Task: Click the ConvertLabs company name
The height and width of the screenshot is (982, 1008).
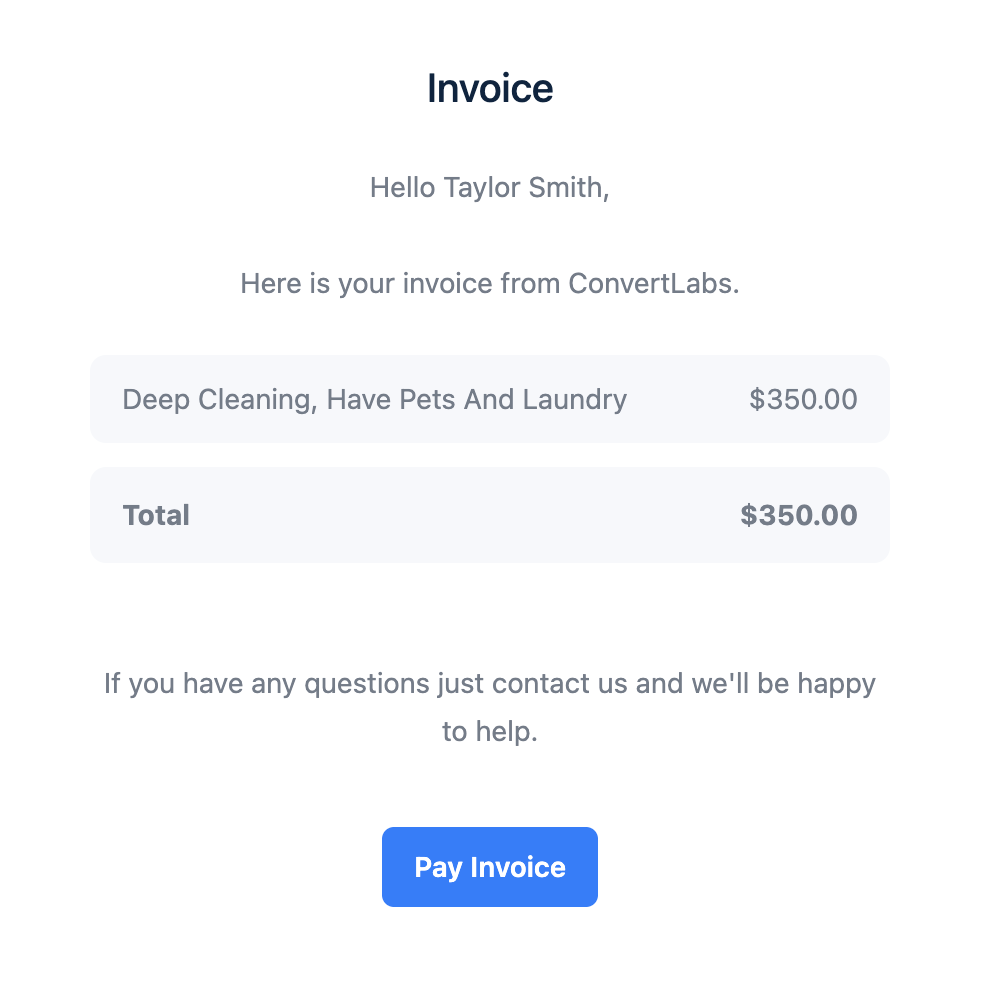Action: click(x=651, y=284)
